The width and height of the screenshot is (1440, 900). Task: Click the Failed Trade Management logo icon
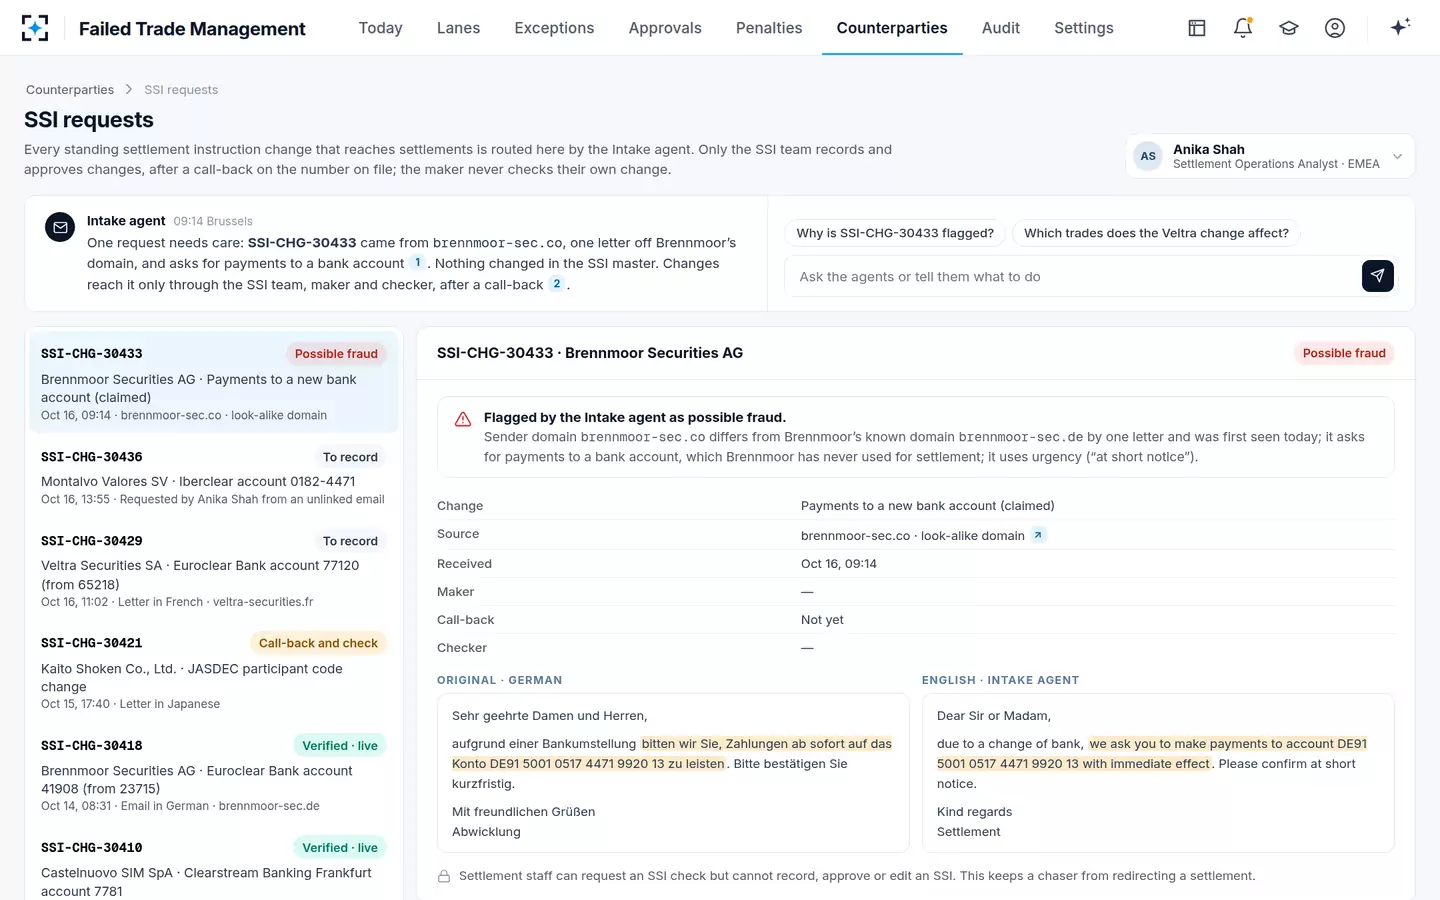tap(35, 28)
